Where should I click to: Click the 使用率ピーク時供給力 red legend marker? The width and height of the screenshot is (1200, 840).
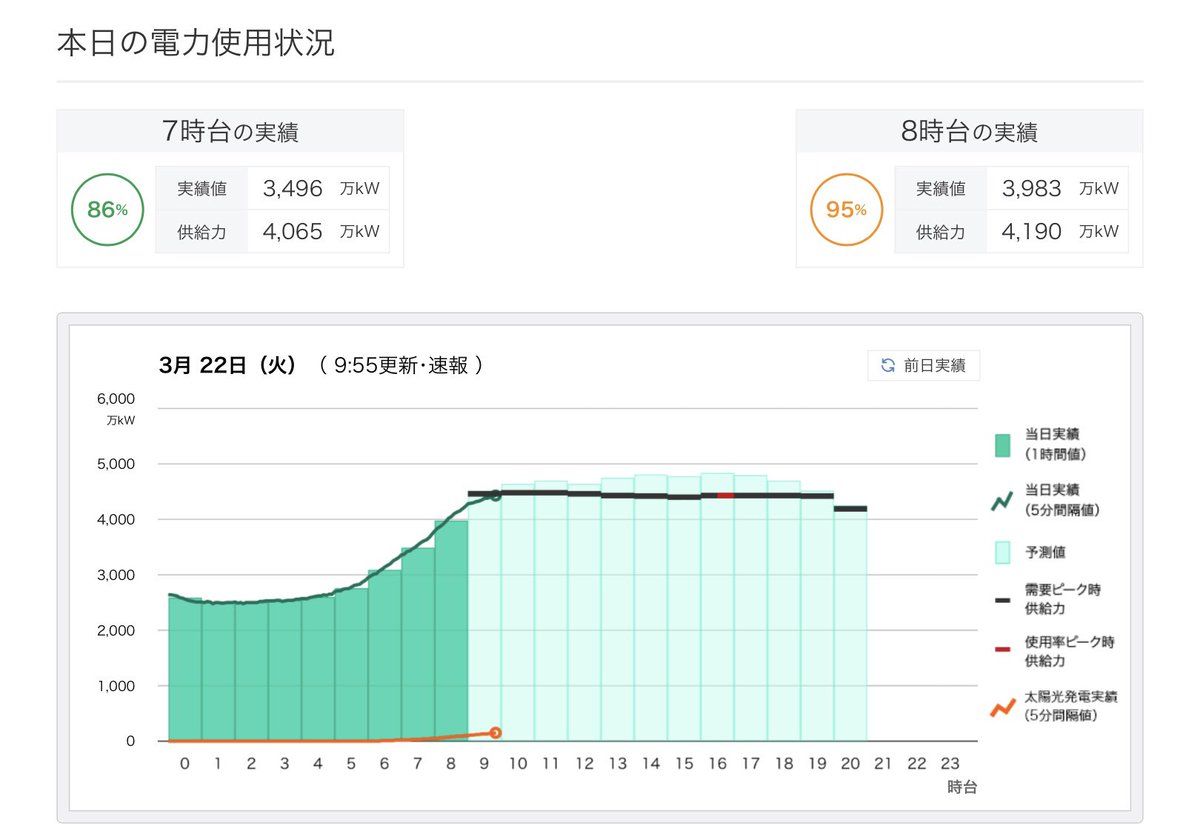pos(1003,650)
